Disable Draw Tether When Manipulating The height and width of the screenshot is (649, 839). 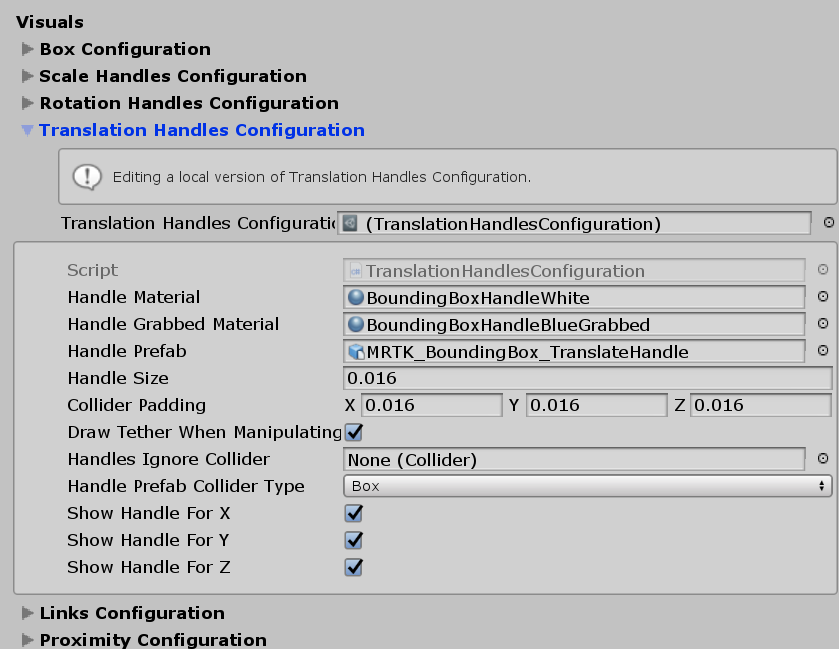[352, 432]
